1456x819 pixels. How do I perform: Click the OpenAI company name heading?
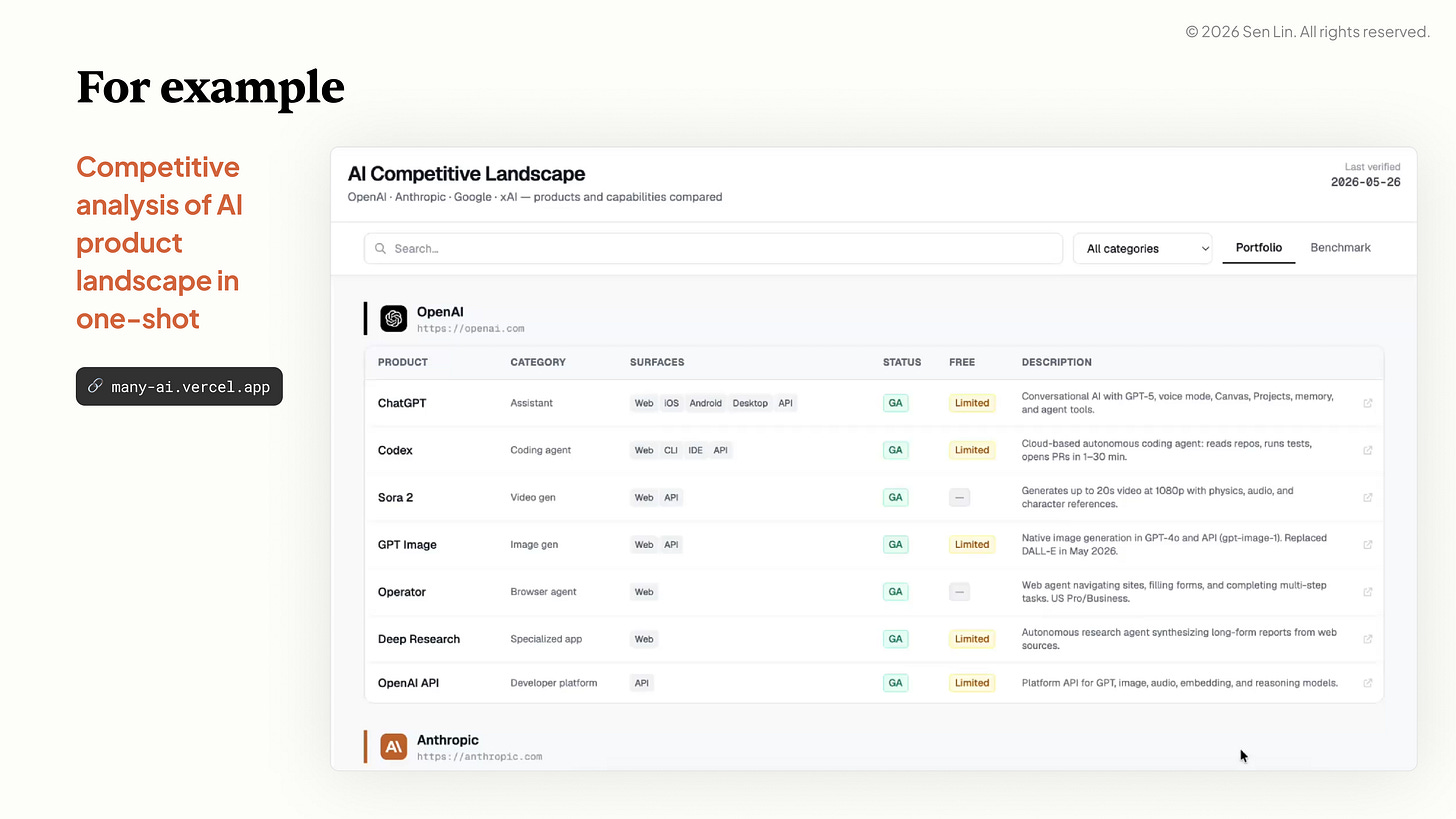440,312
